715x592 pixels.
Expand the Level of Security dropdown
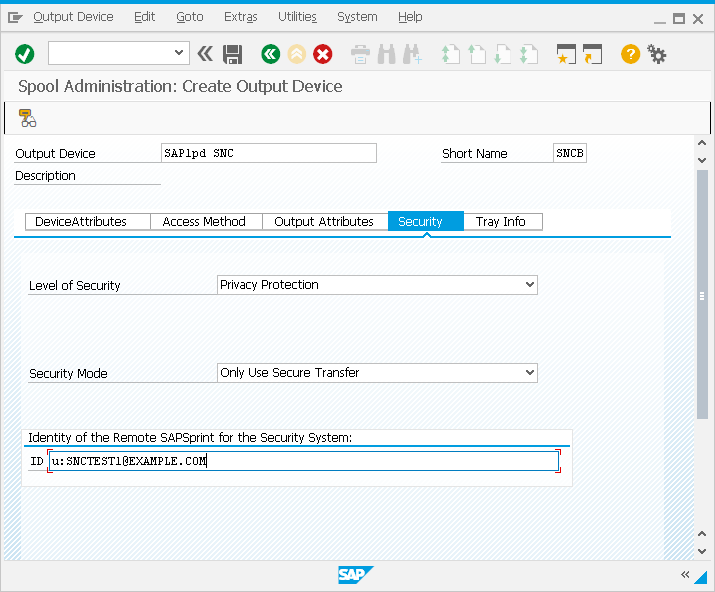tap(529, 285)
